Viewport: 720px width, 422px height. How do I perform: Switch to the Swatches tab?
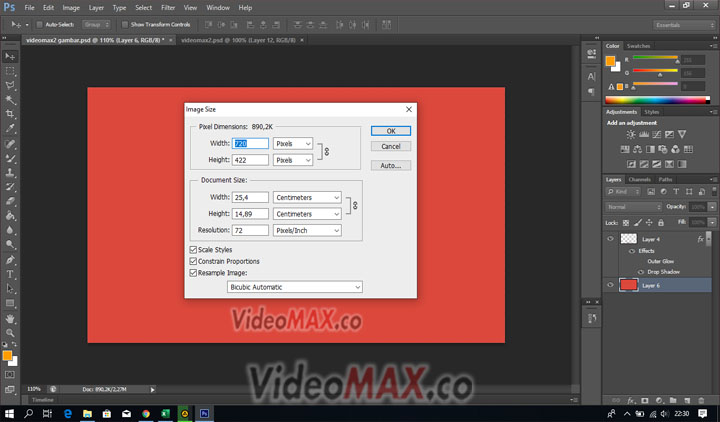[638, 46]
